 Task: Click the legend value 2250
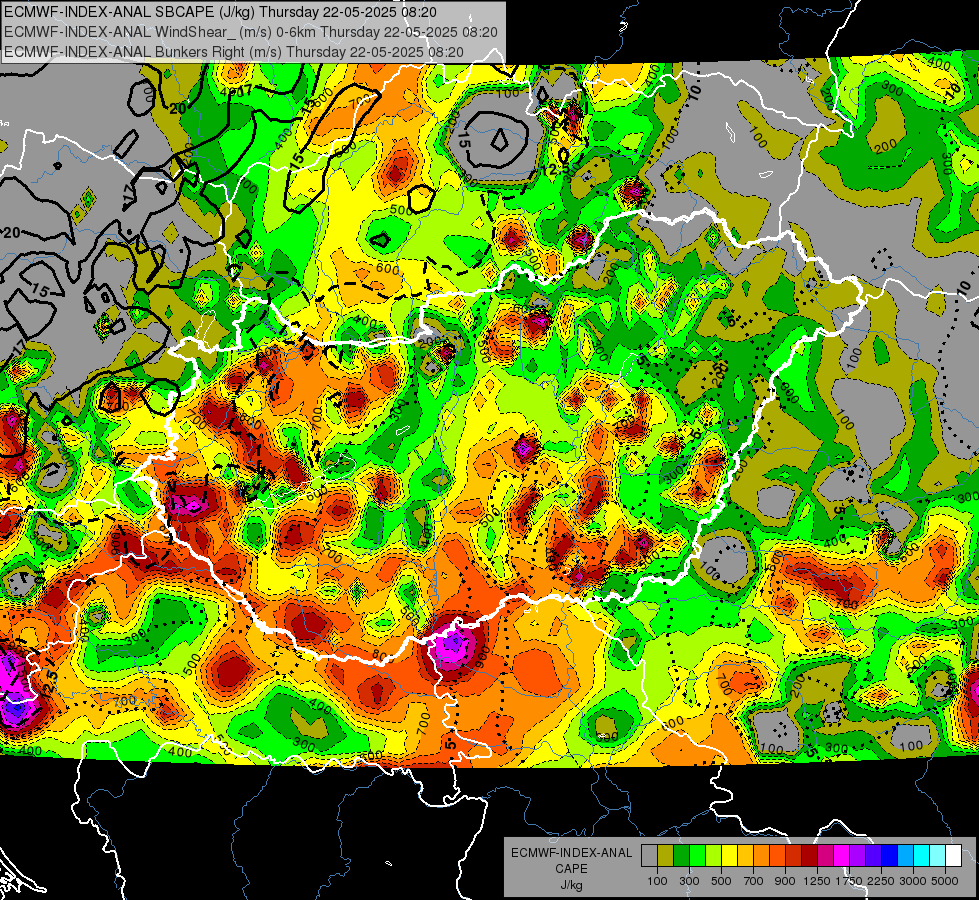click(x=881, y=881)
